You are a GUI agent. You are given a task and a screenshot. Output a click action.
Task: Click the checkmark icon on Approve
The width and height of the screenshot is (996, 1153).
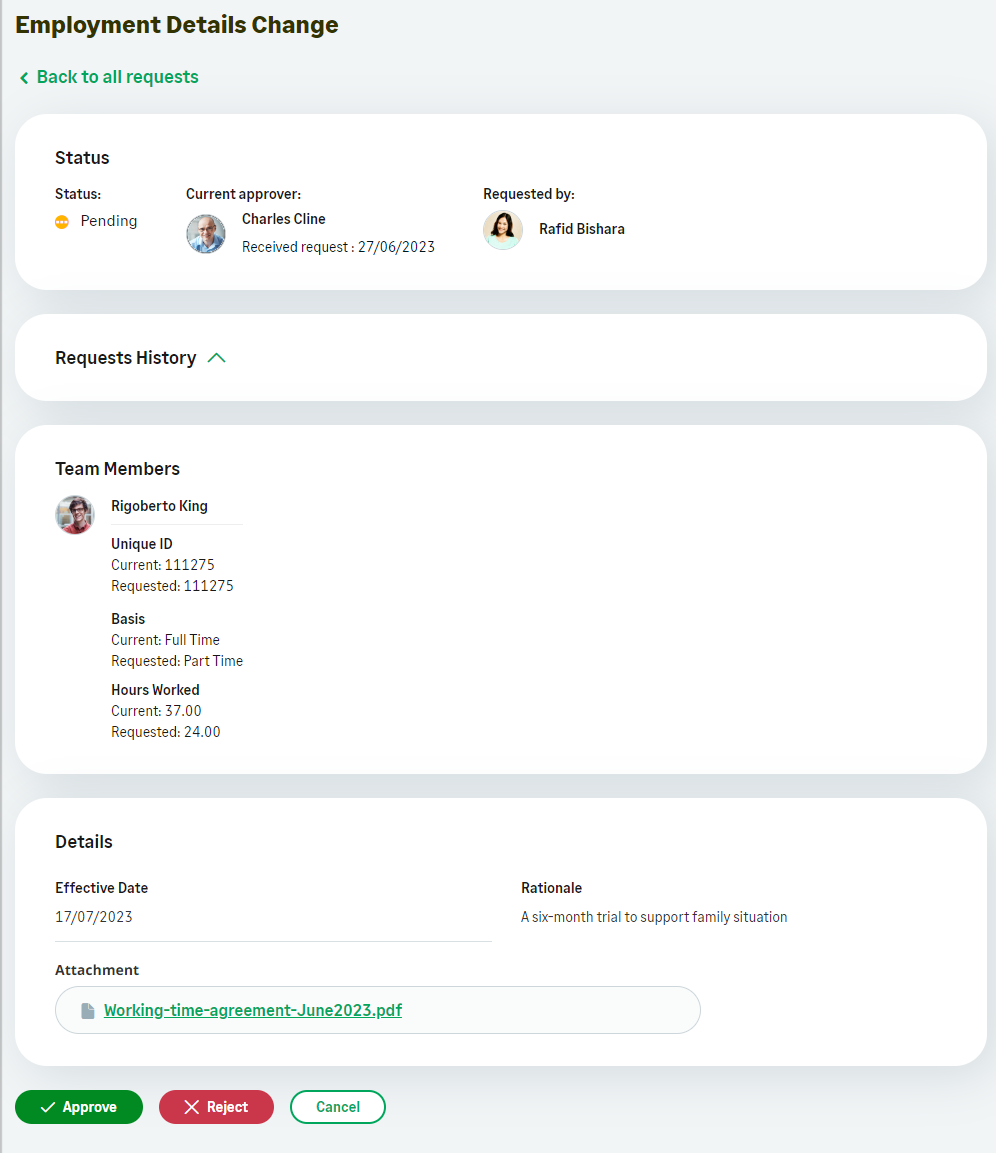click(47, 1107)
